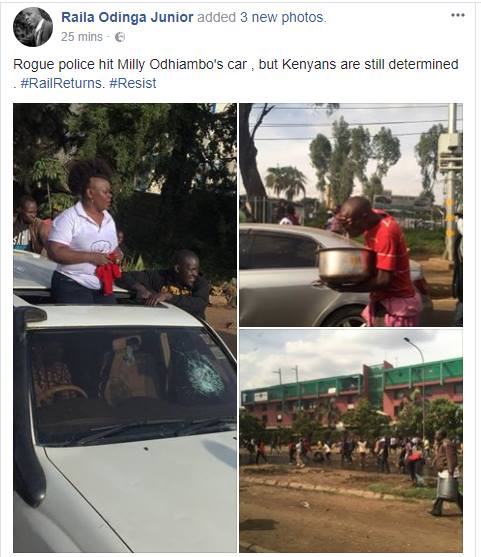
Task: Click the woman in white polo shirt
Action: tap(85, 234)
